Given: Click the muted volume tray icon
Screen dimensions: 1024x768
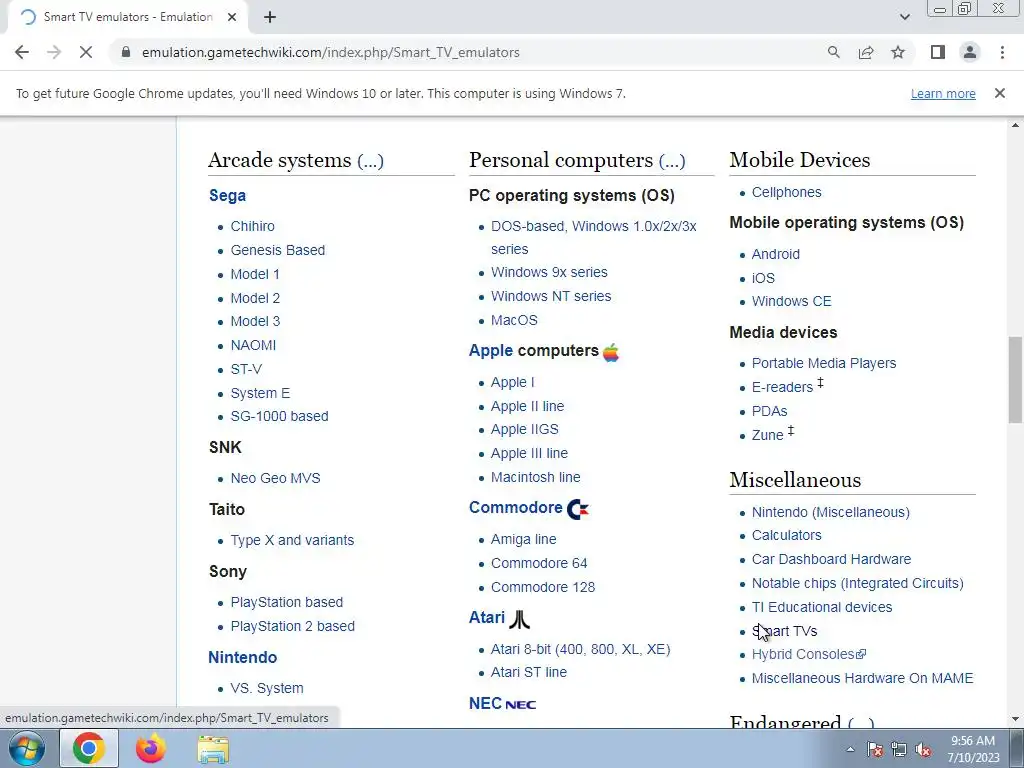Looking at the screenshot, I should pyautogui.click(x=923, y=749).
